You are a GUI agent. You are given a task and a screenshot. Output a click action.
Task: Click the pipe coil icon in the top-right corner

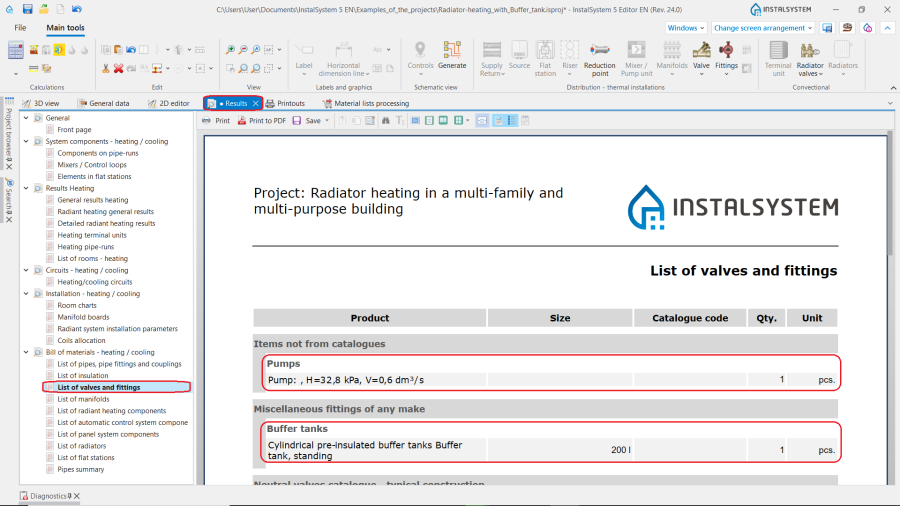point(847,28)
